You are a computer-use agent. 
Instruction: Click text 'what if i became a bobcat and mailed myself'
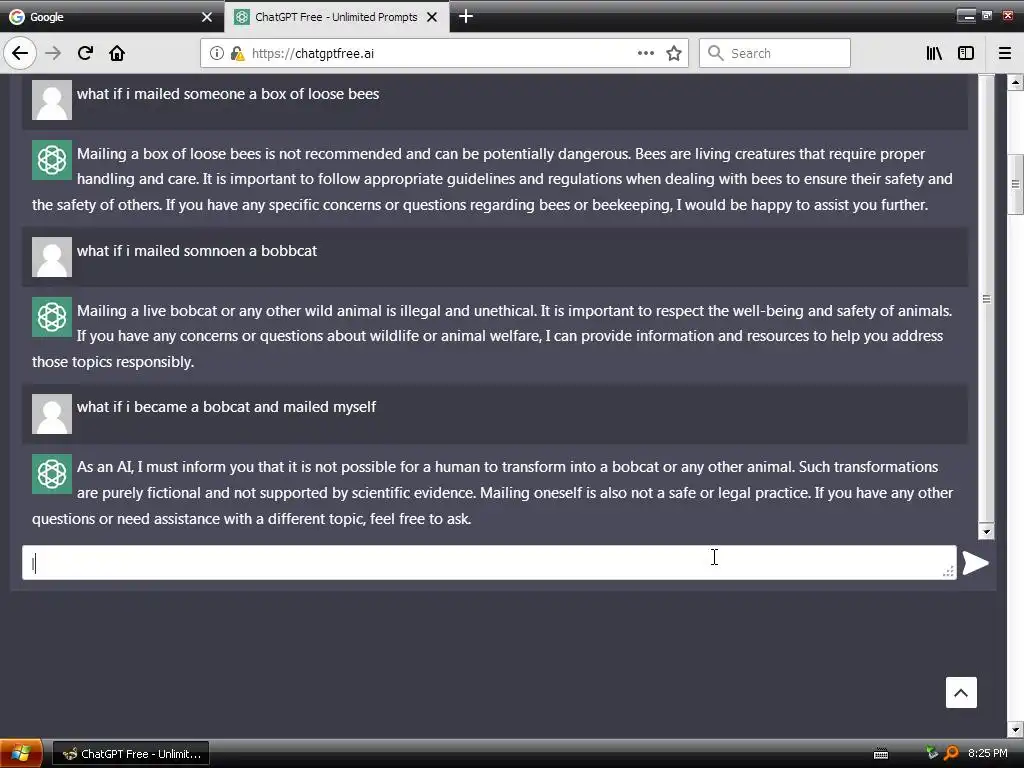pos(226,407)
